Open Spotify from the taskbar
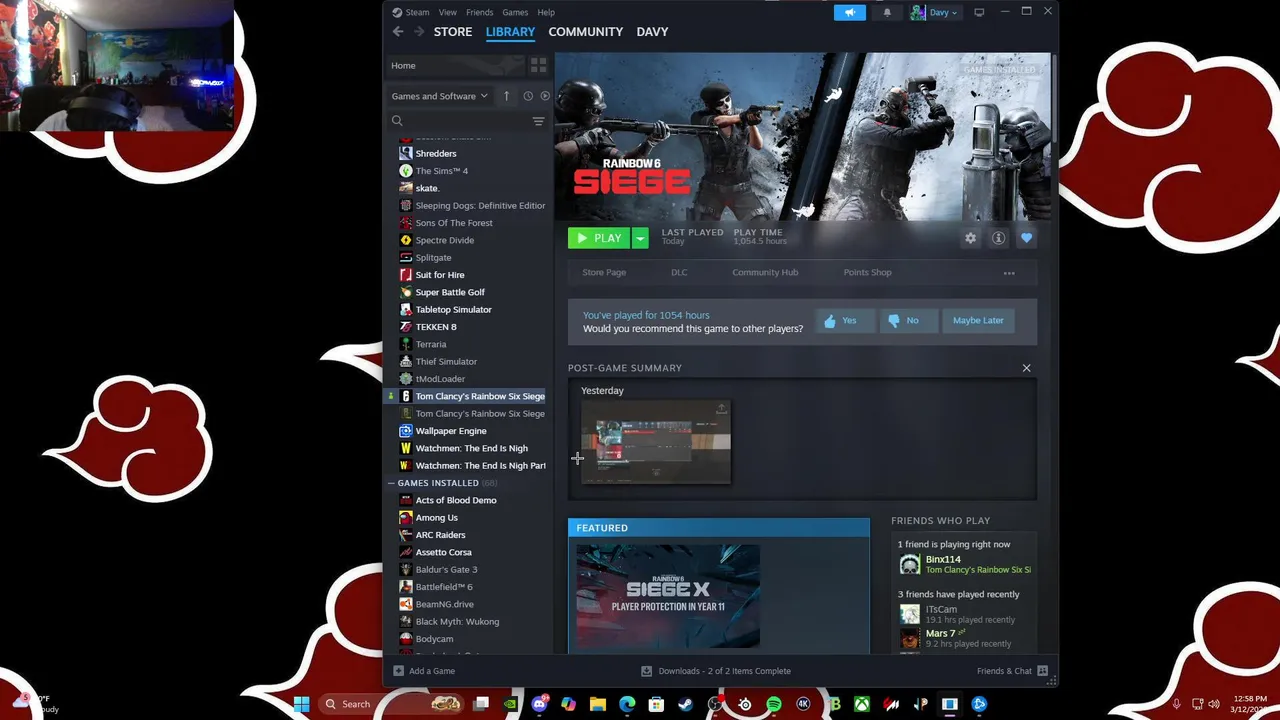 point(774,704)
